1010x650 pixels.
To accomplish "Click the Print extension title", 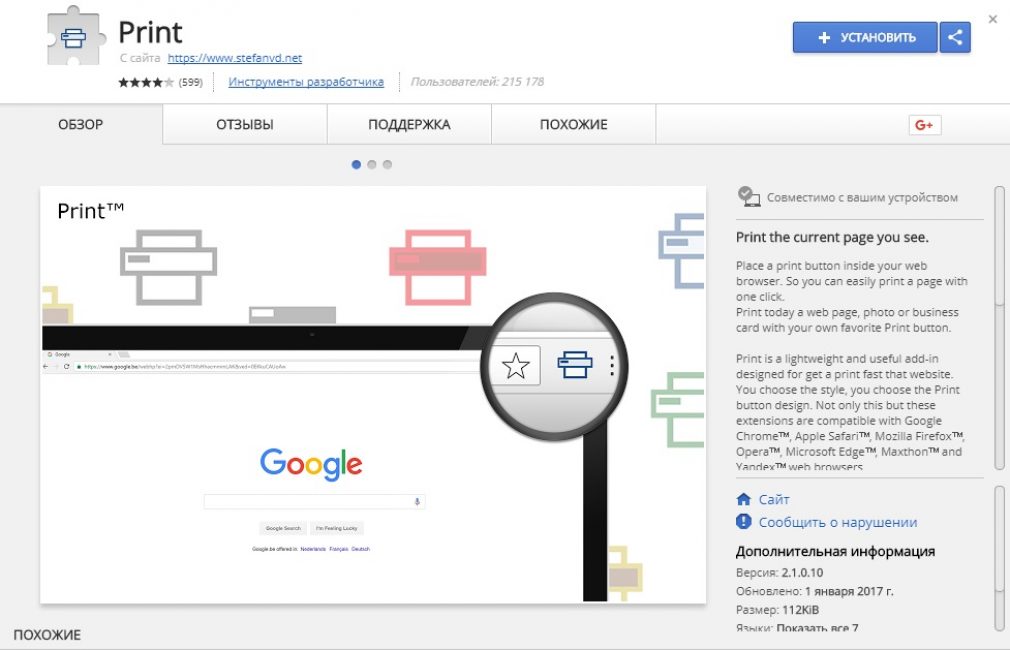I will coord(150,32).
